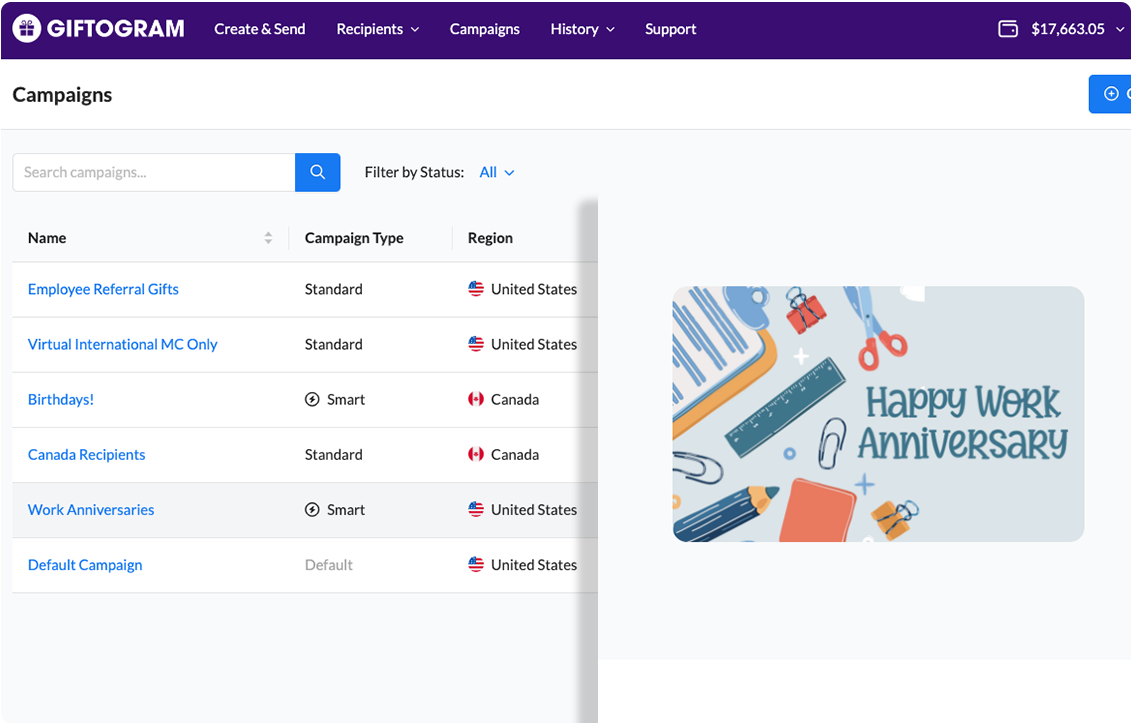The image size is (1133, 728).
Task: Click the wallet icon next to the balance
Action: pyautogui.click(x=1009, y=29)
